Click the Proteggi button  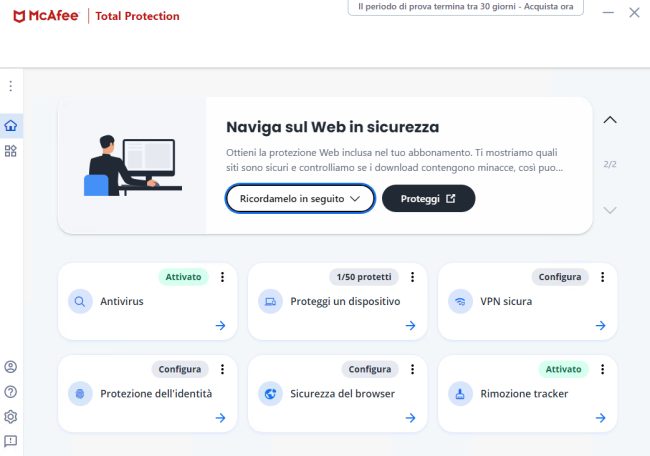[428, 199]
